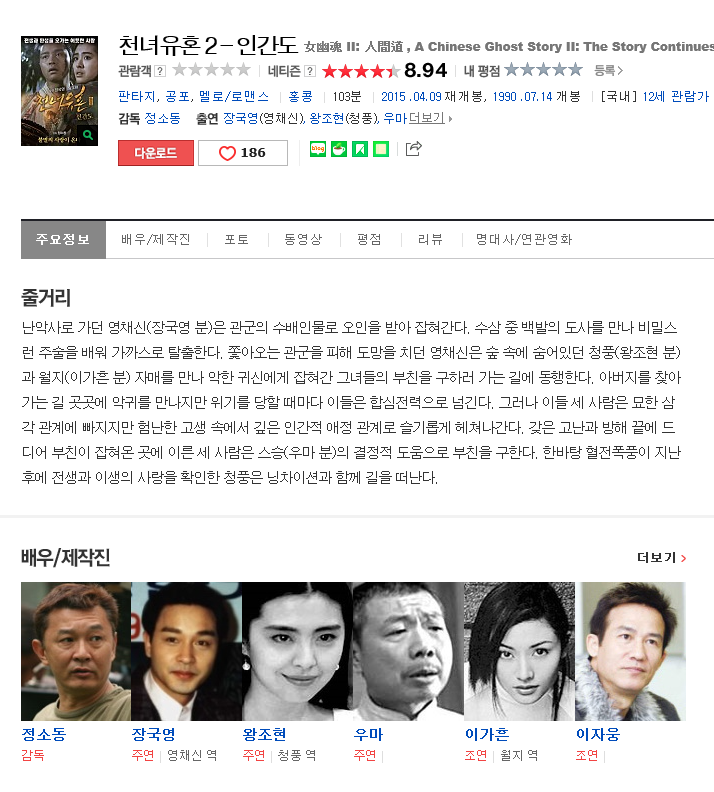Share the movie via the blog icon

pyautogui.click(x=318, y=149)
